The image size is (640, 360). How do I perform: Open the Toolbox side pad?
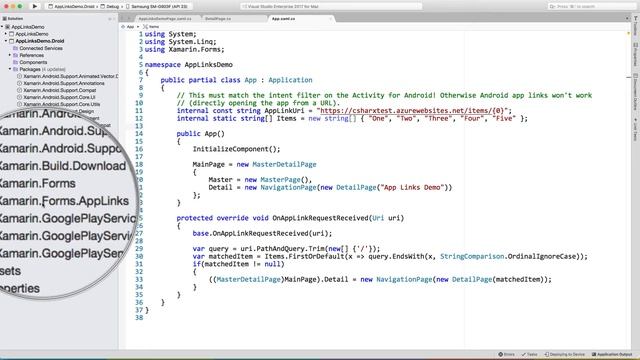636,26
